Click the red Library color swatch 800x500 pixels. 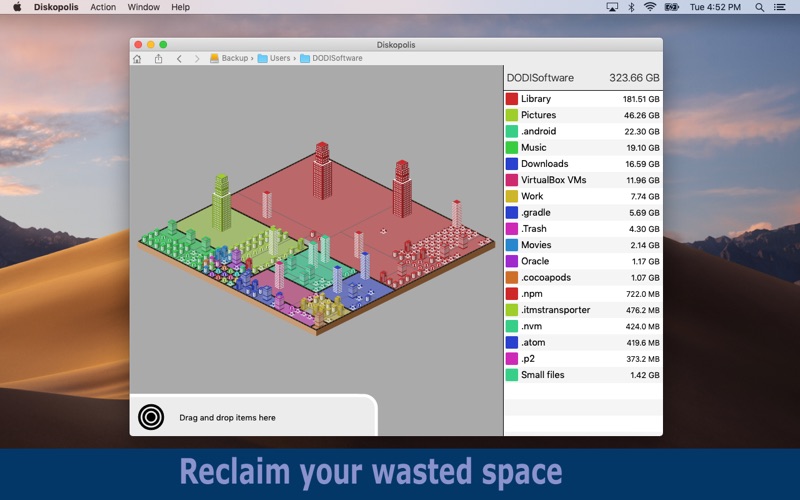(512, 99)
